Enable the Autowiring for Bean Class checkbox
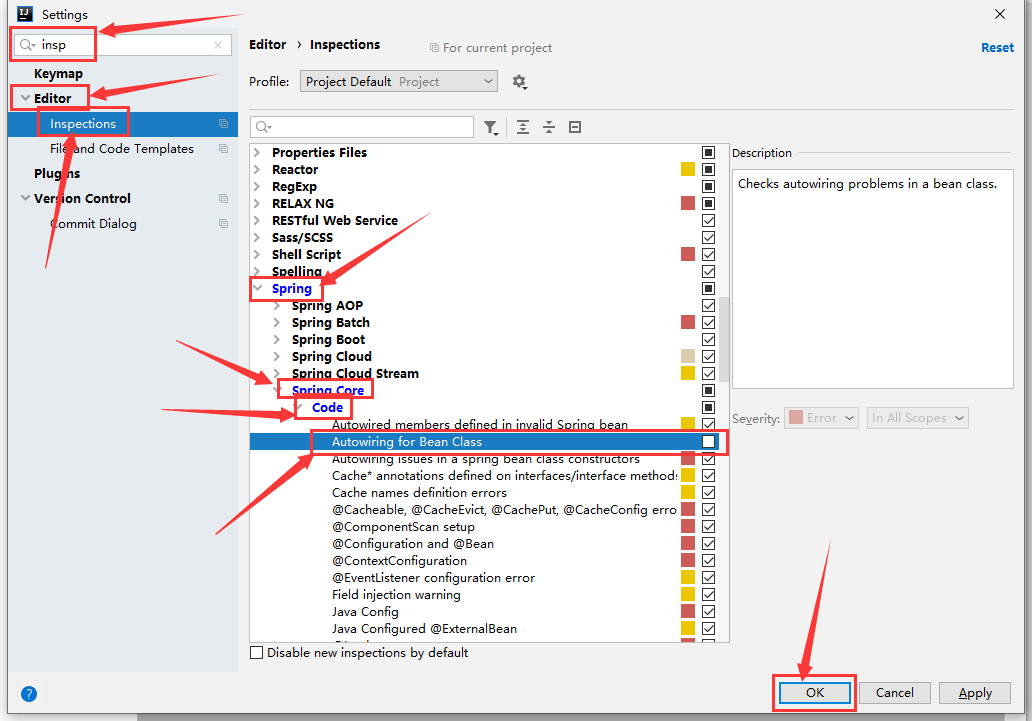Viewport: 1032px width, 721px height. 708,442
